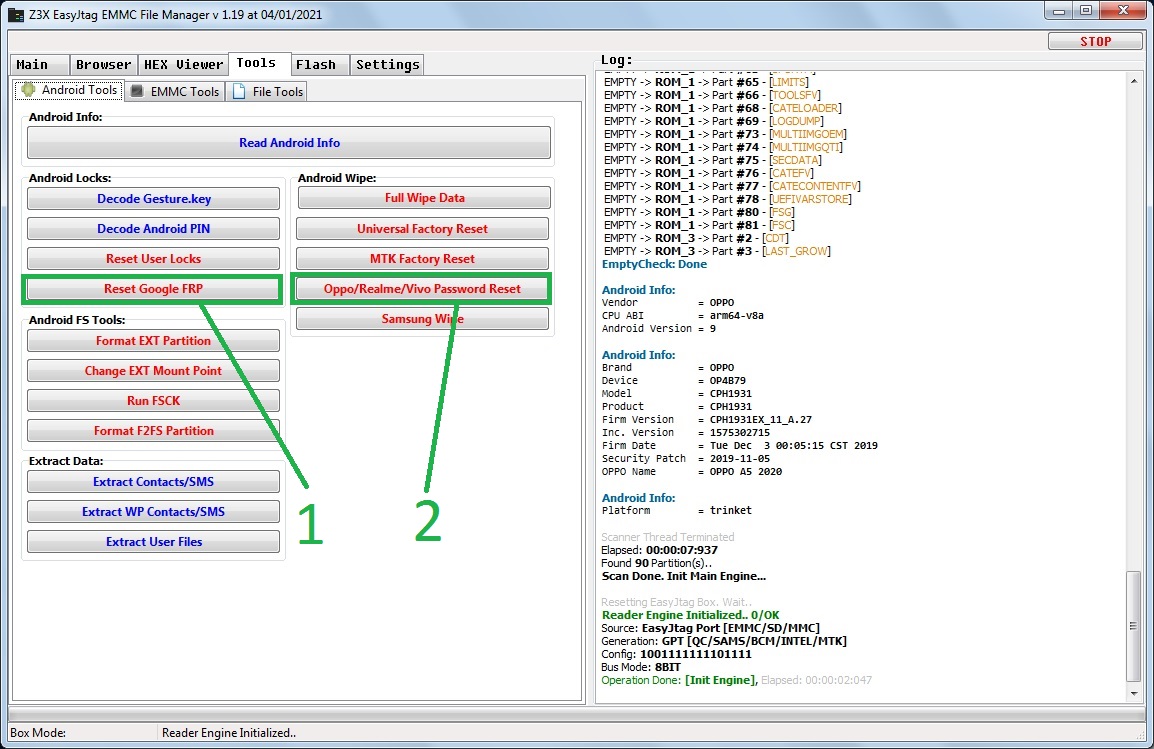Open the Settings tab
Viewport: 1154px width, 749px height.
387,65
